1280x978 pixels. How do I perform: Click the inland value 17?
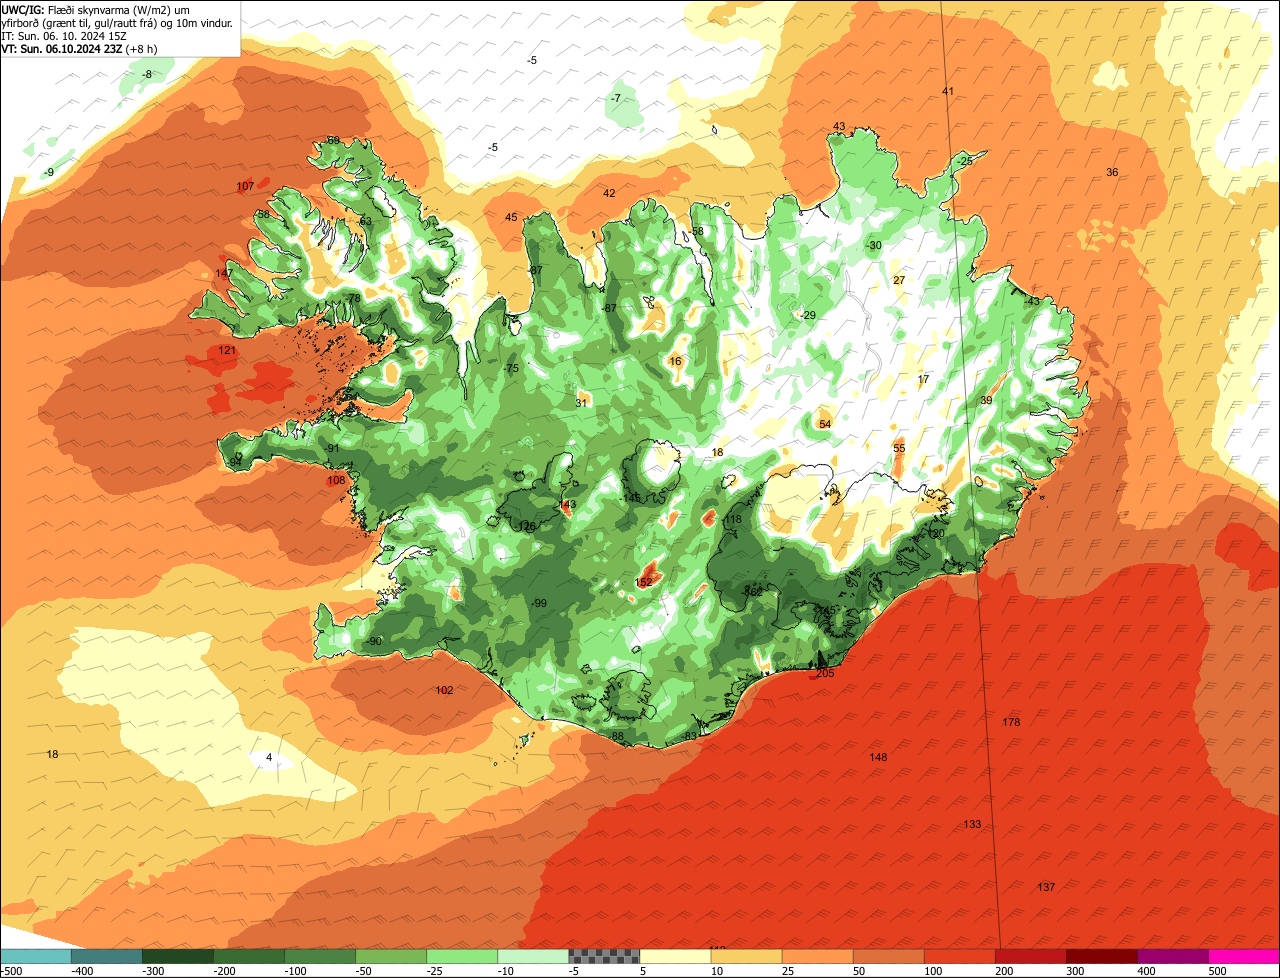[923, 379]
